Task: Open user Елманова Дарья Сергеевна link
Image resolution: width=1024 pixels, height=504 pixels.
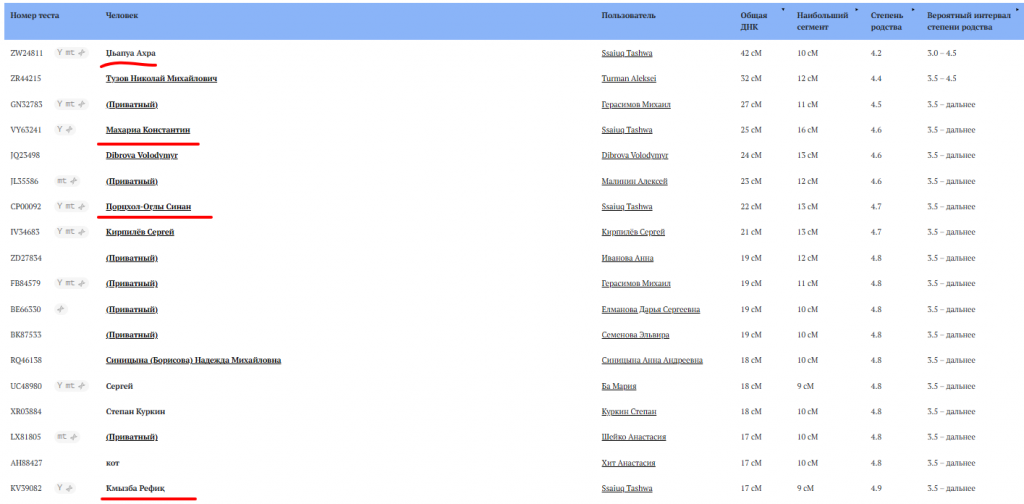Action: 651,309
